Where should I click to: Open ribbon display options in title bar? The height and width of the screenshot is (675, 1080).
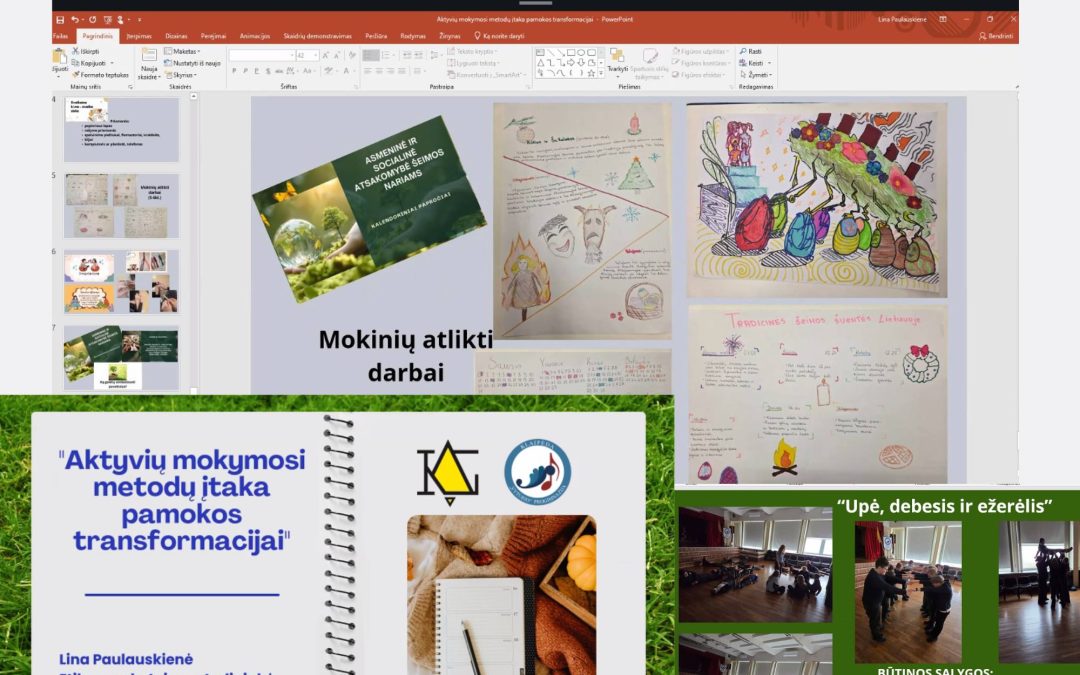(x=943, y=19)
